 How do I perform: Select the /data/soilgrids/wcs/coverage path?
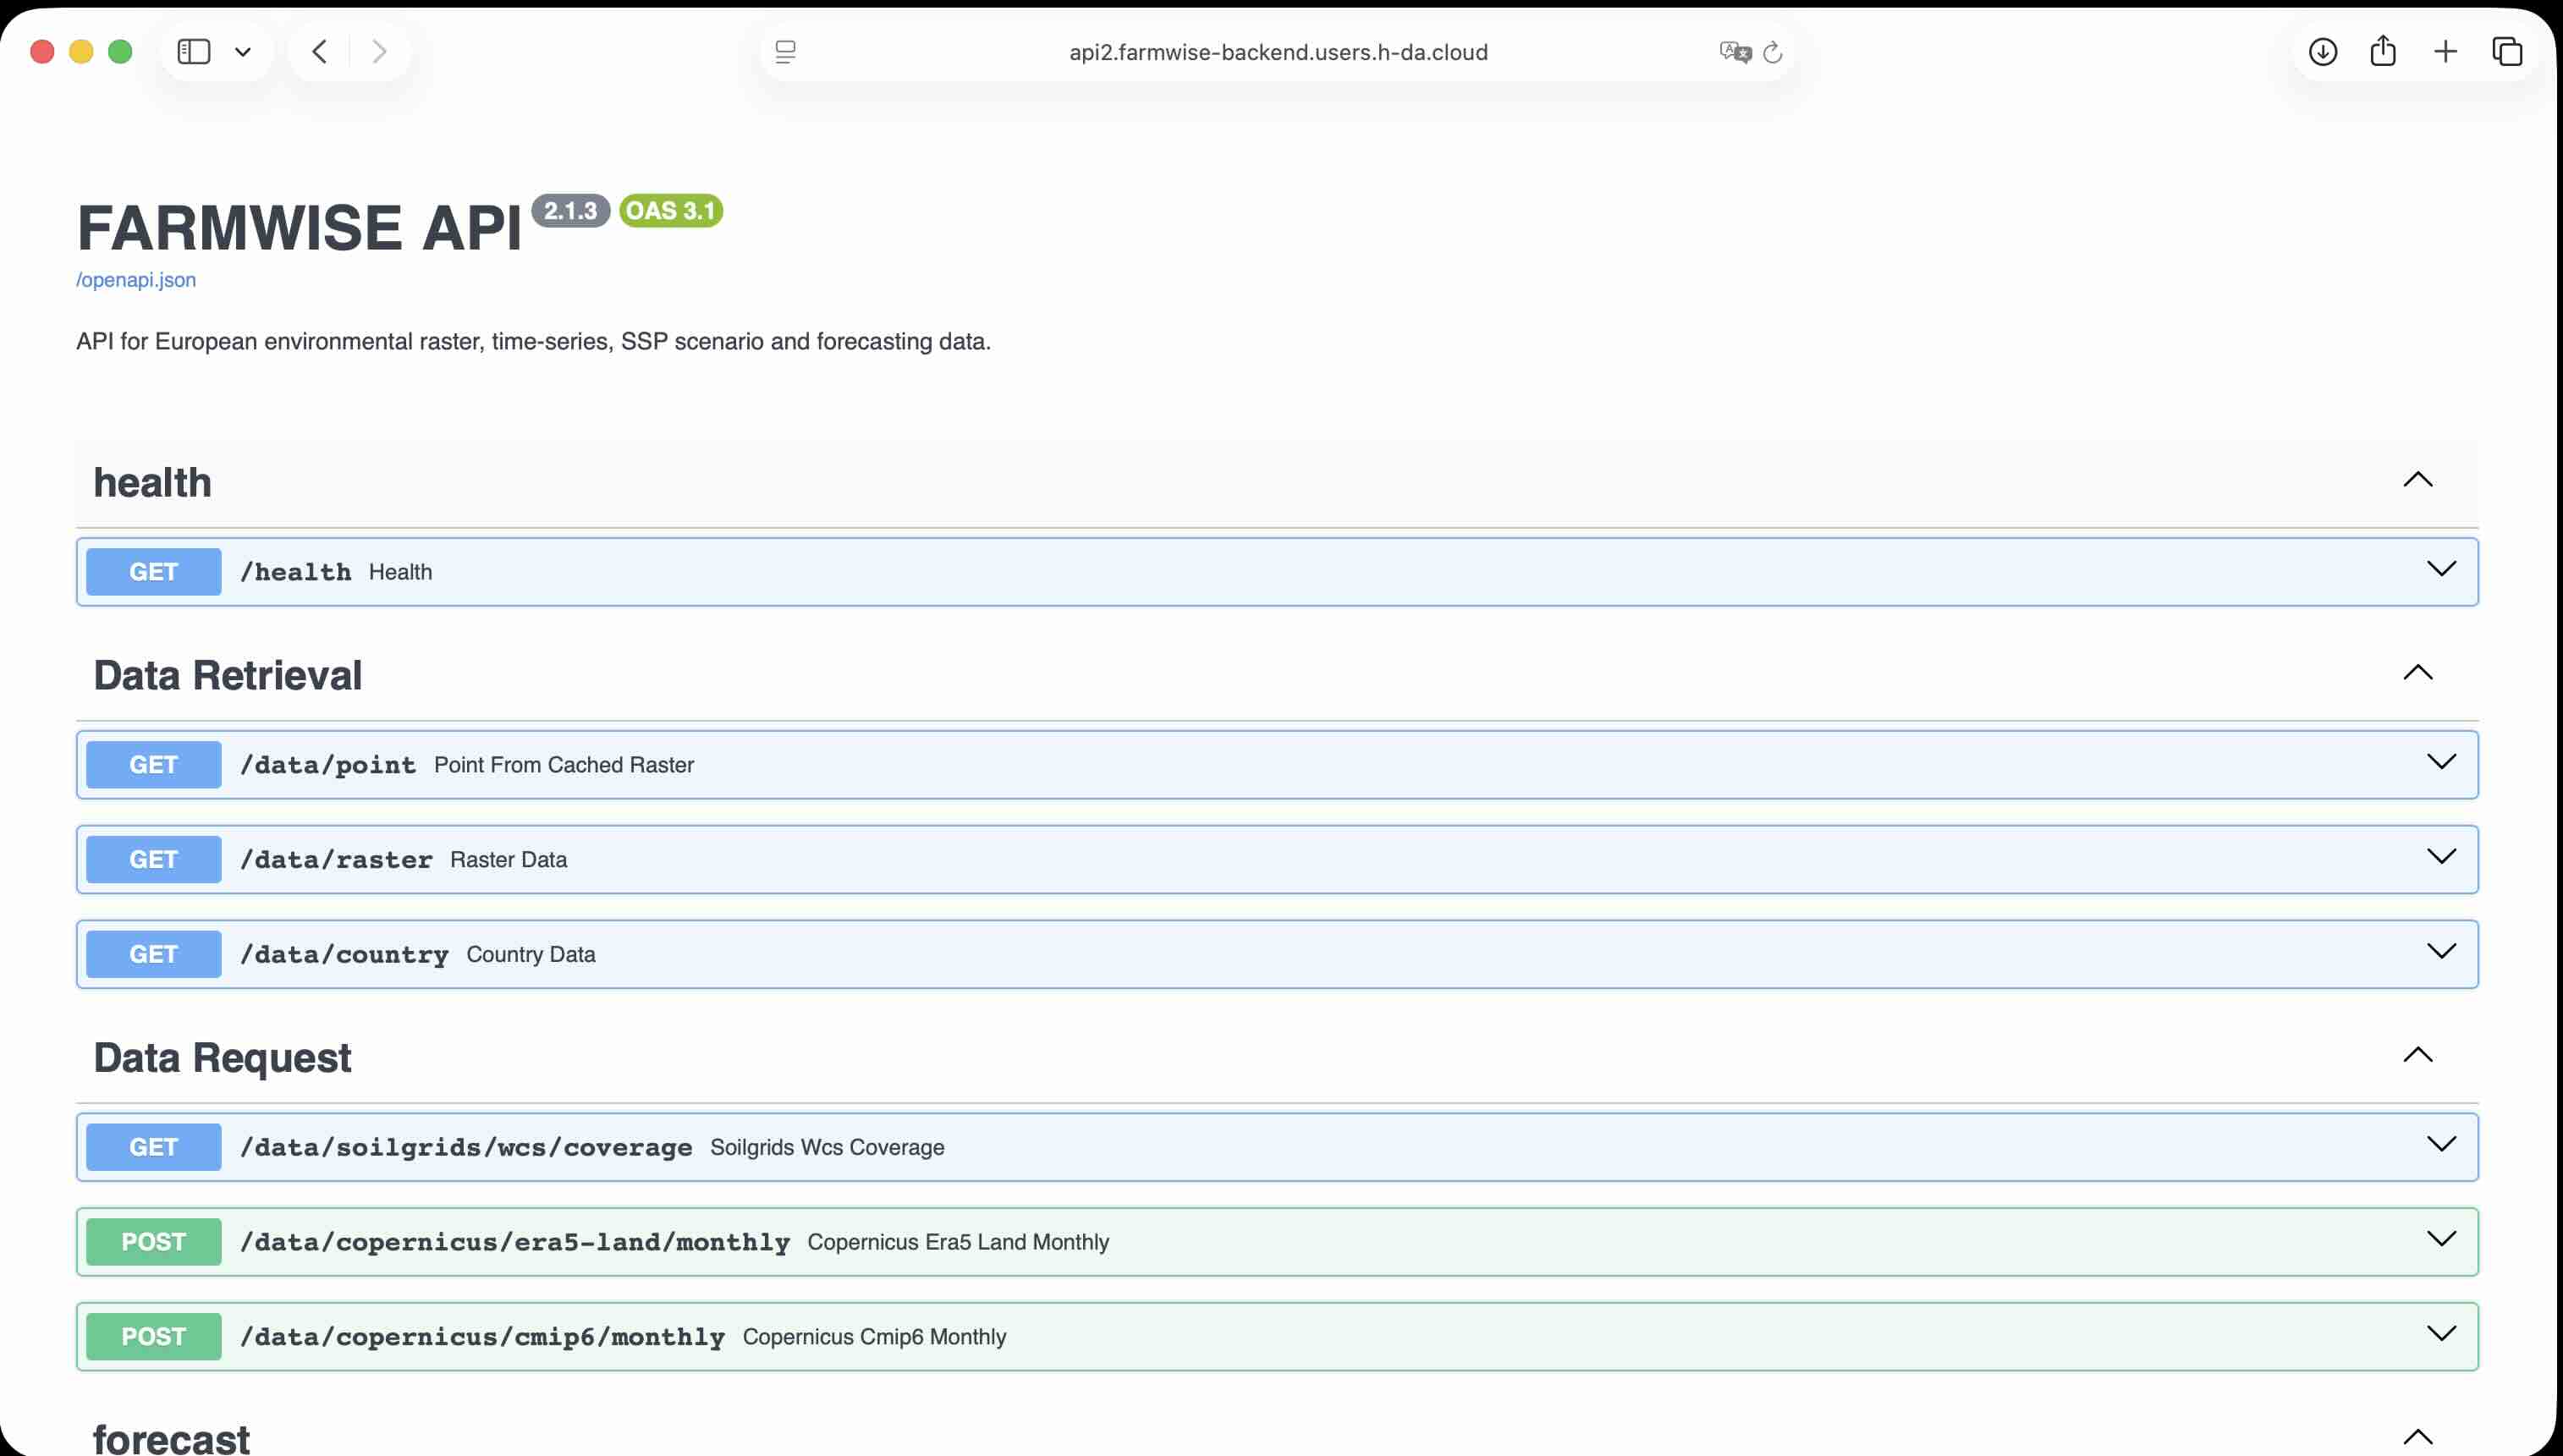pyautogui.click(x=466, y=1148)
